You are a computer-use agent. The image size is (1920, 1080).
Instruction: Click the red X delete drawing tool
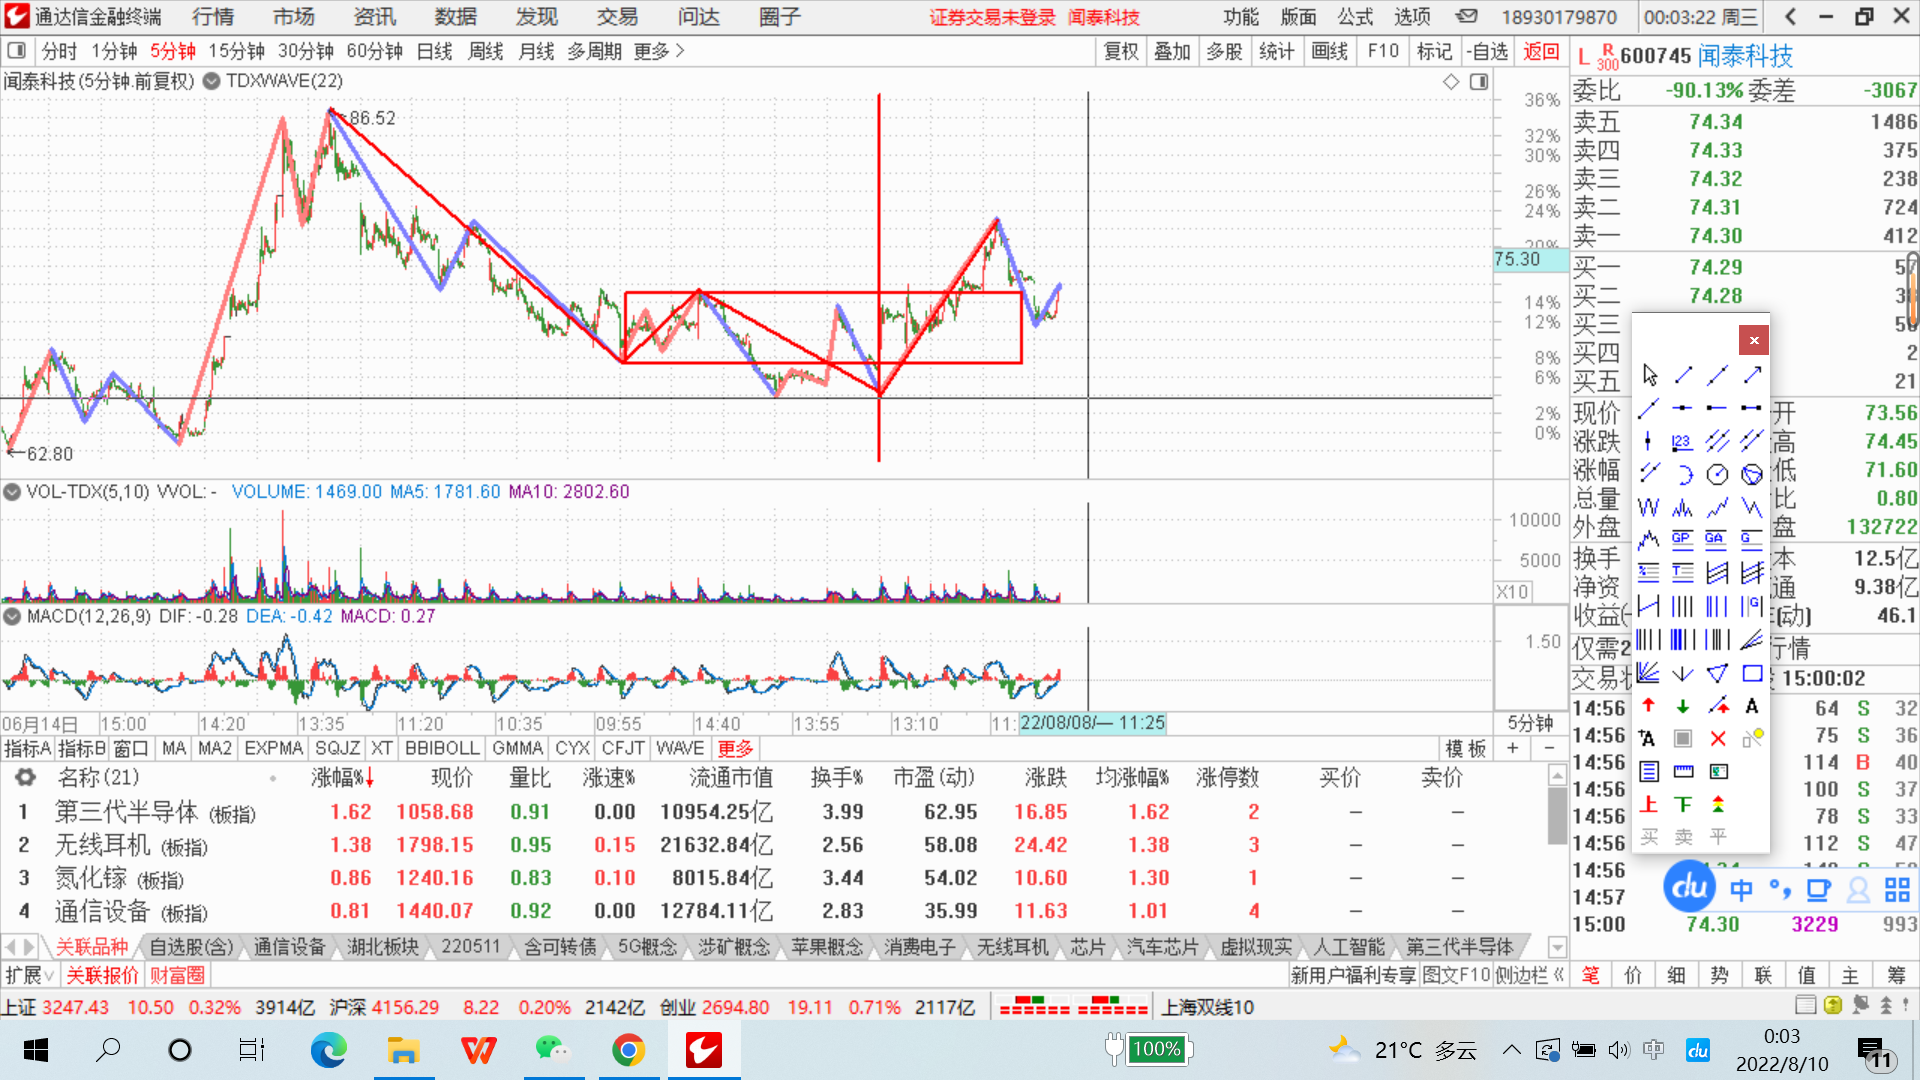[1717, 739]
